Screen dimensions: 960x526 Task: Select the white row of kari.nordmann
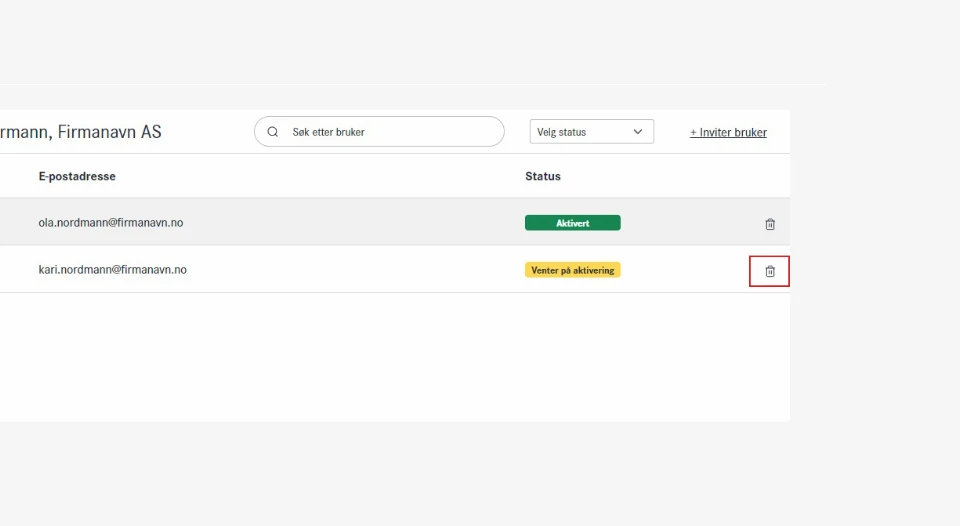pos(350,270)
